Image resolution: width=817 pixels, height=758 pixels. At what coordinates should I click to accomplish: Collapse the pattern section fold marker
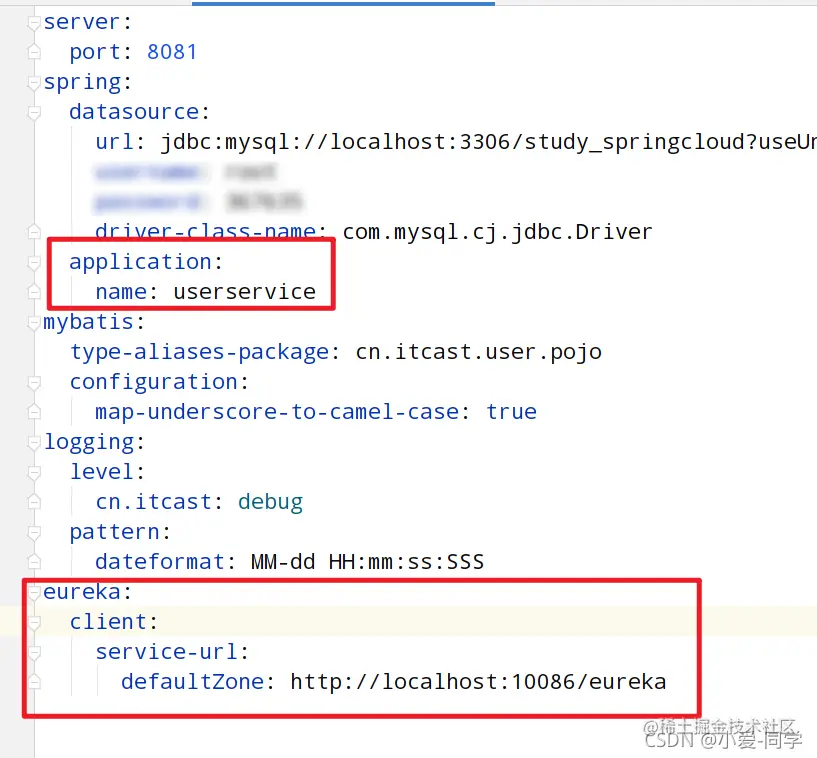pyautogui.click(x=34, y=532)
